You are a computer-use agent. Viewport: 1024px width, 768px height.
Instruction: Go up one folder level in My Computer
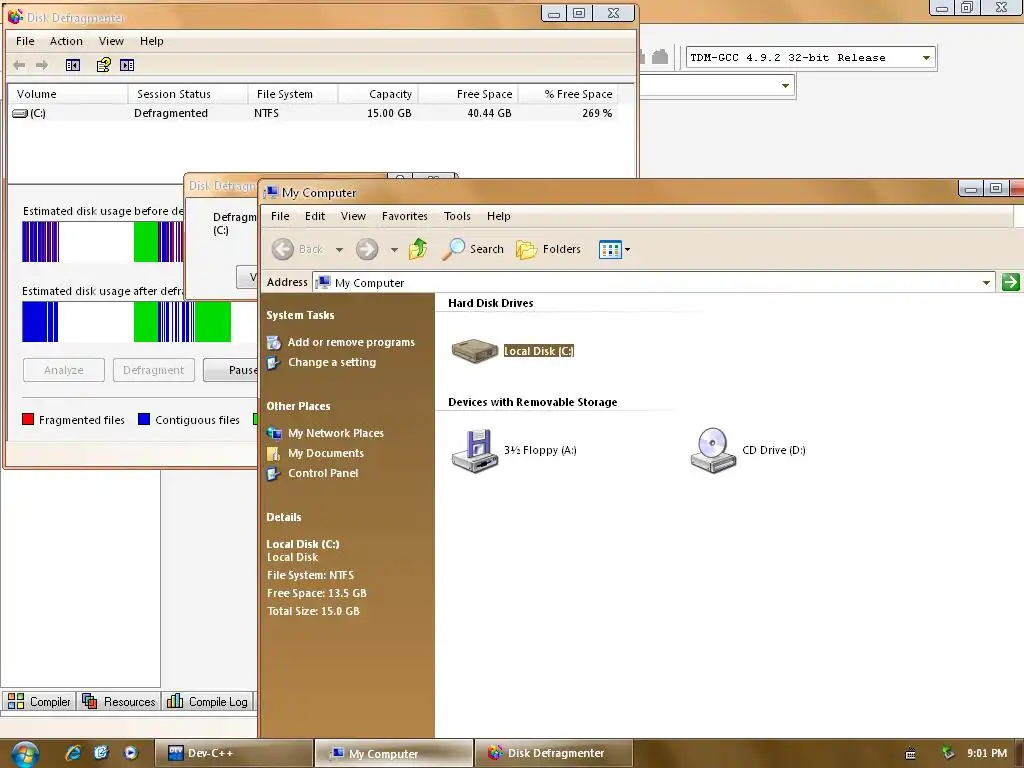(418, 249)
